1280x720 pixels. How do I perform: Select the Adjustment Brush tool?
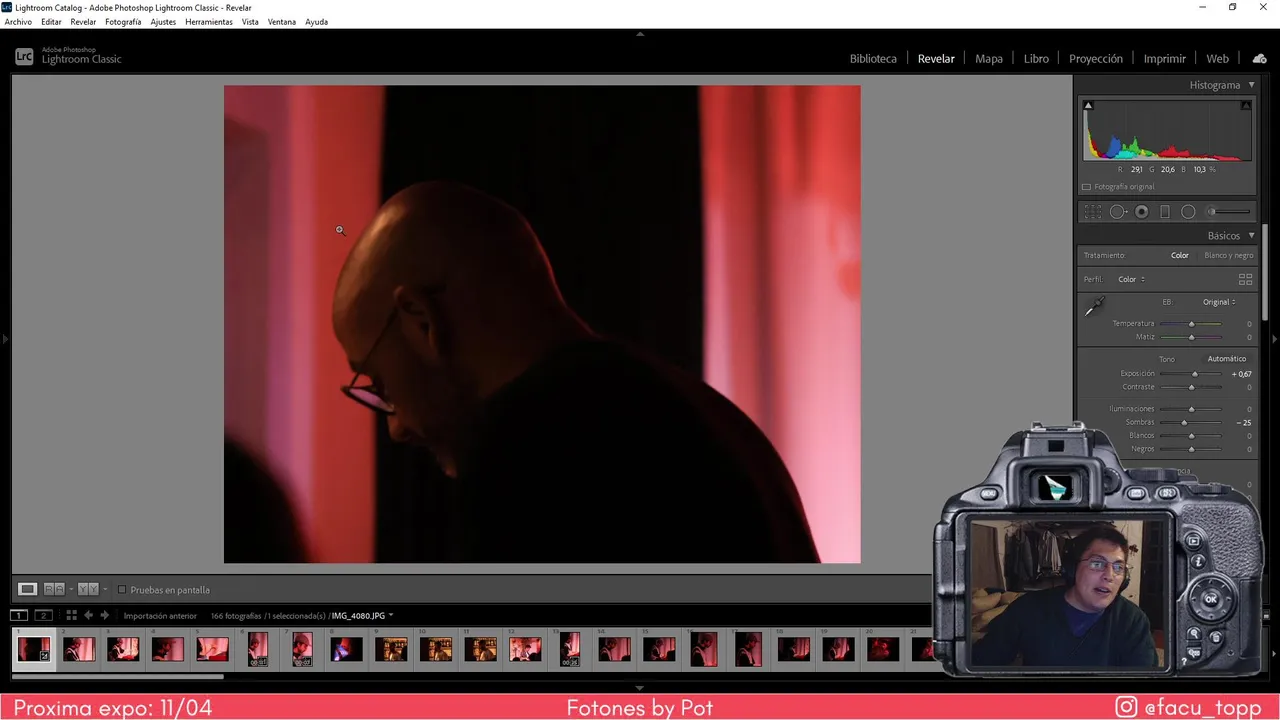pos(1229,212)
